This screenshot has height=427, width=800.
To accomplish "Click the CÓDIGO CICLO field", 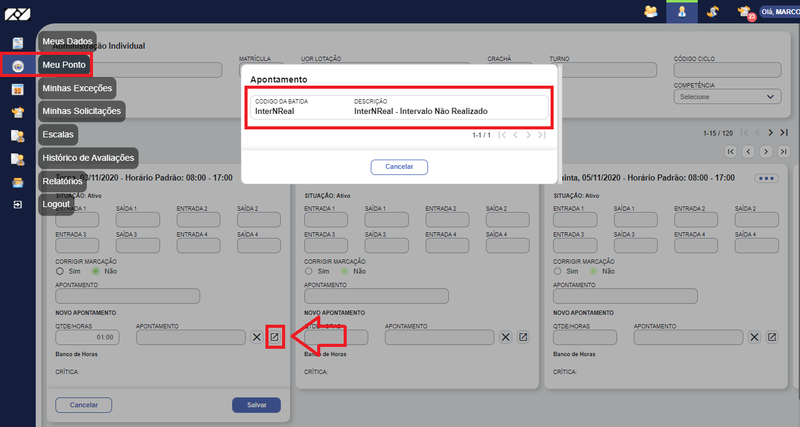I will pos(727,70).
